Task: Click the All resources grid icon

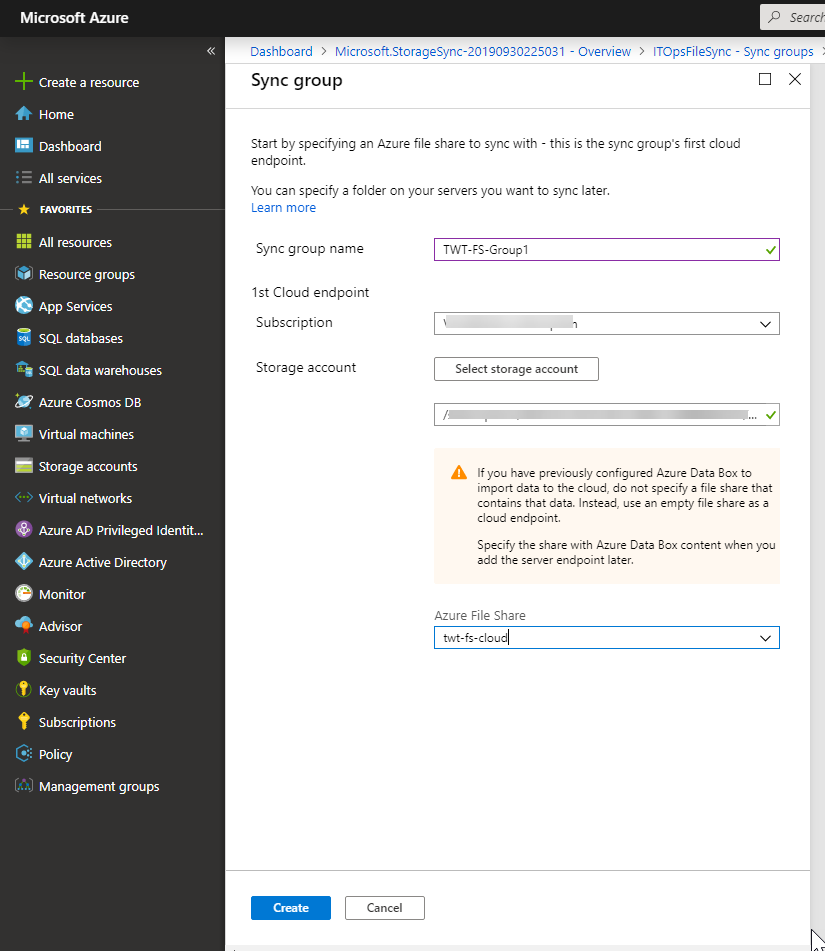Action: (x=24, y=241)
